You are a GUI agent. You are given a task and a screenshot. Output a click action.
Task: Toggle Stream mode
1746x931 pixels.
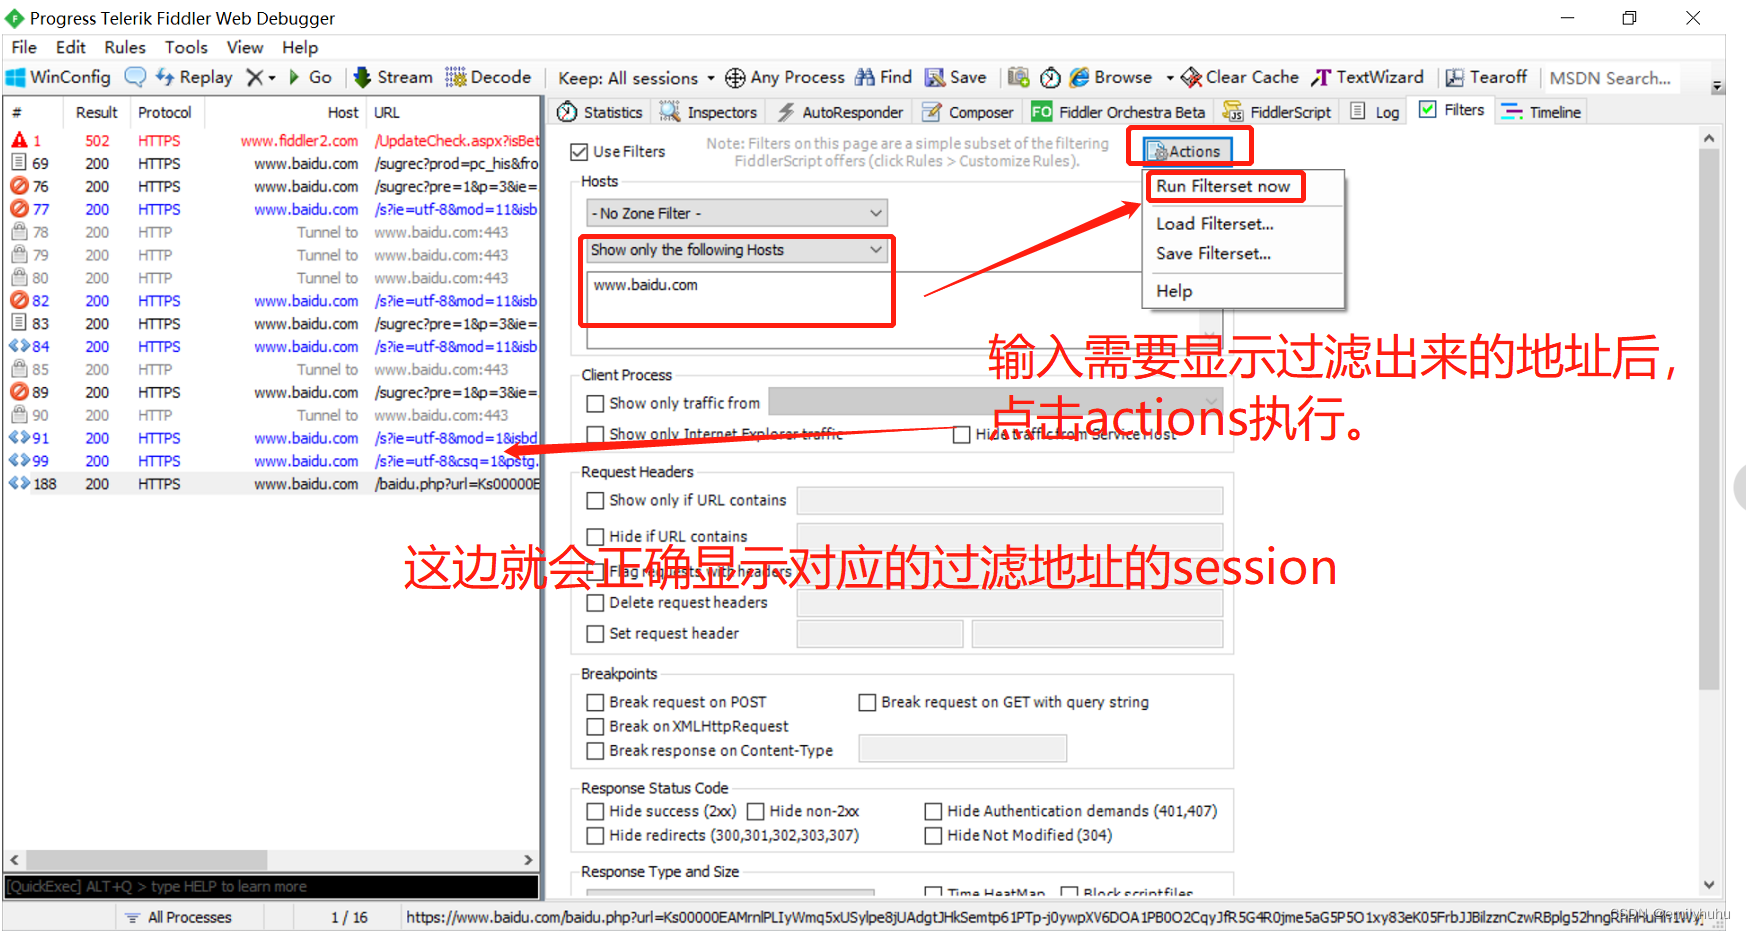[x=393, y=77]
